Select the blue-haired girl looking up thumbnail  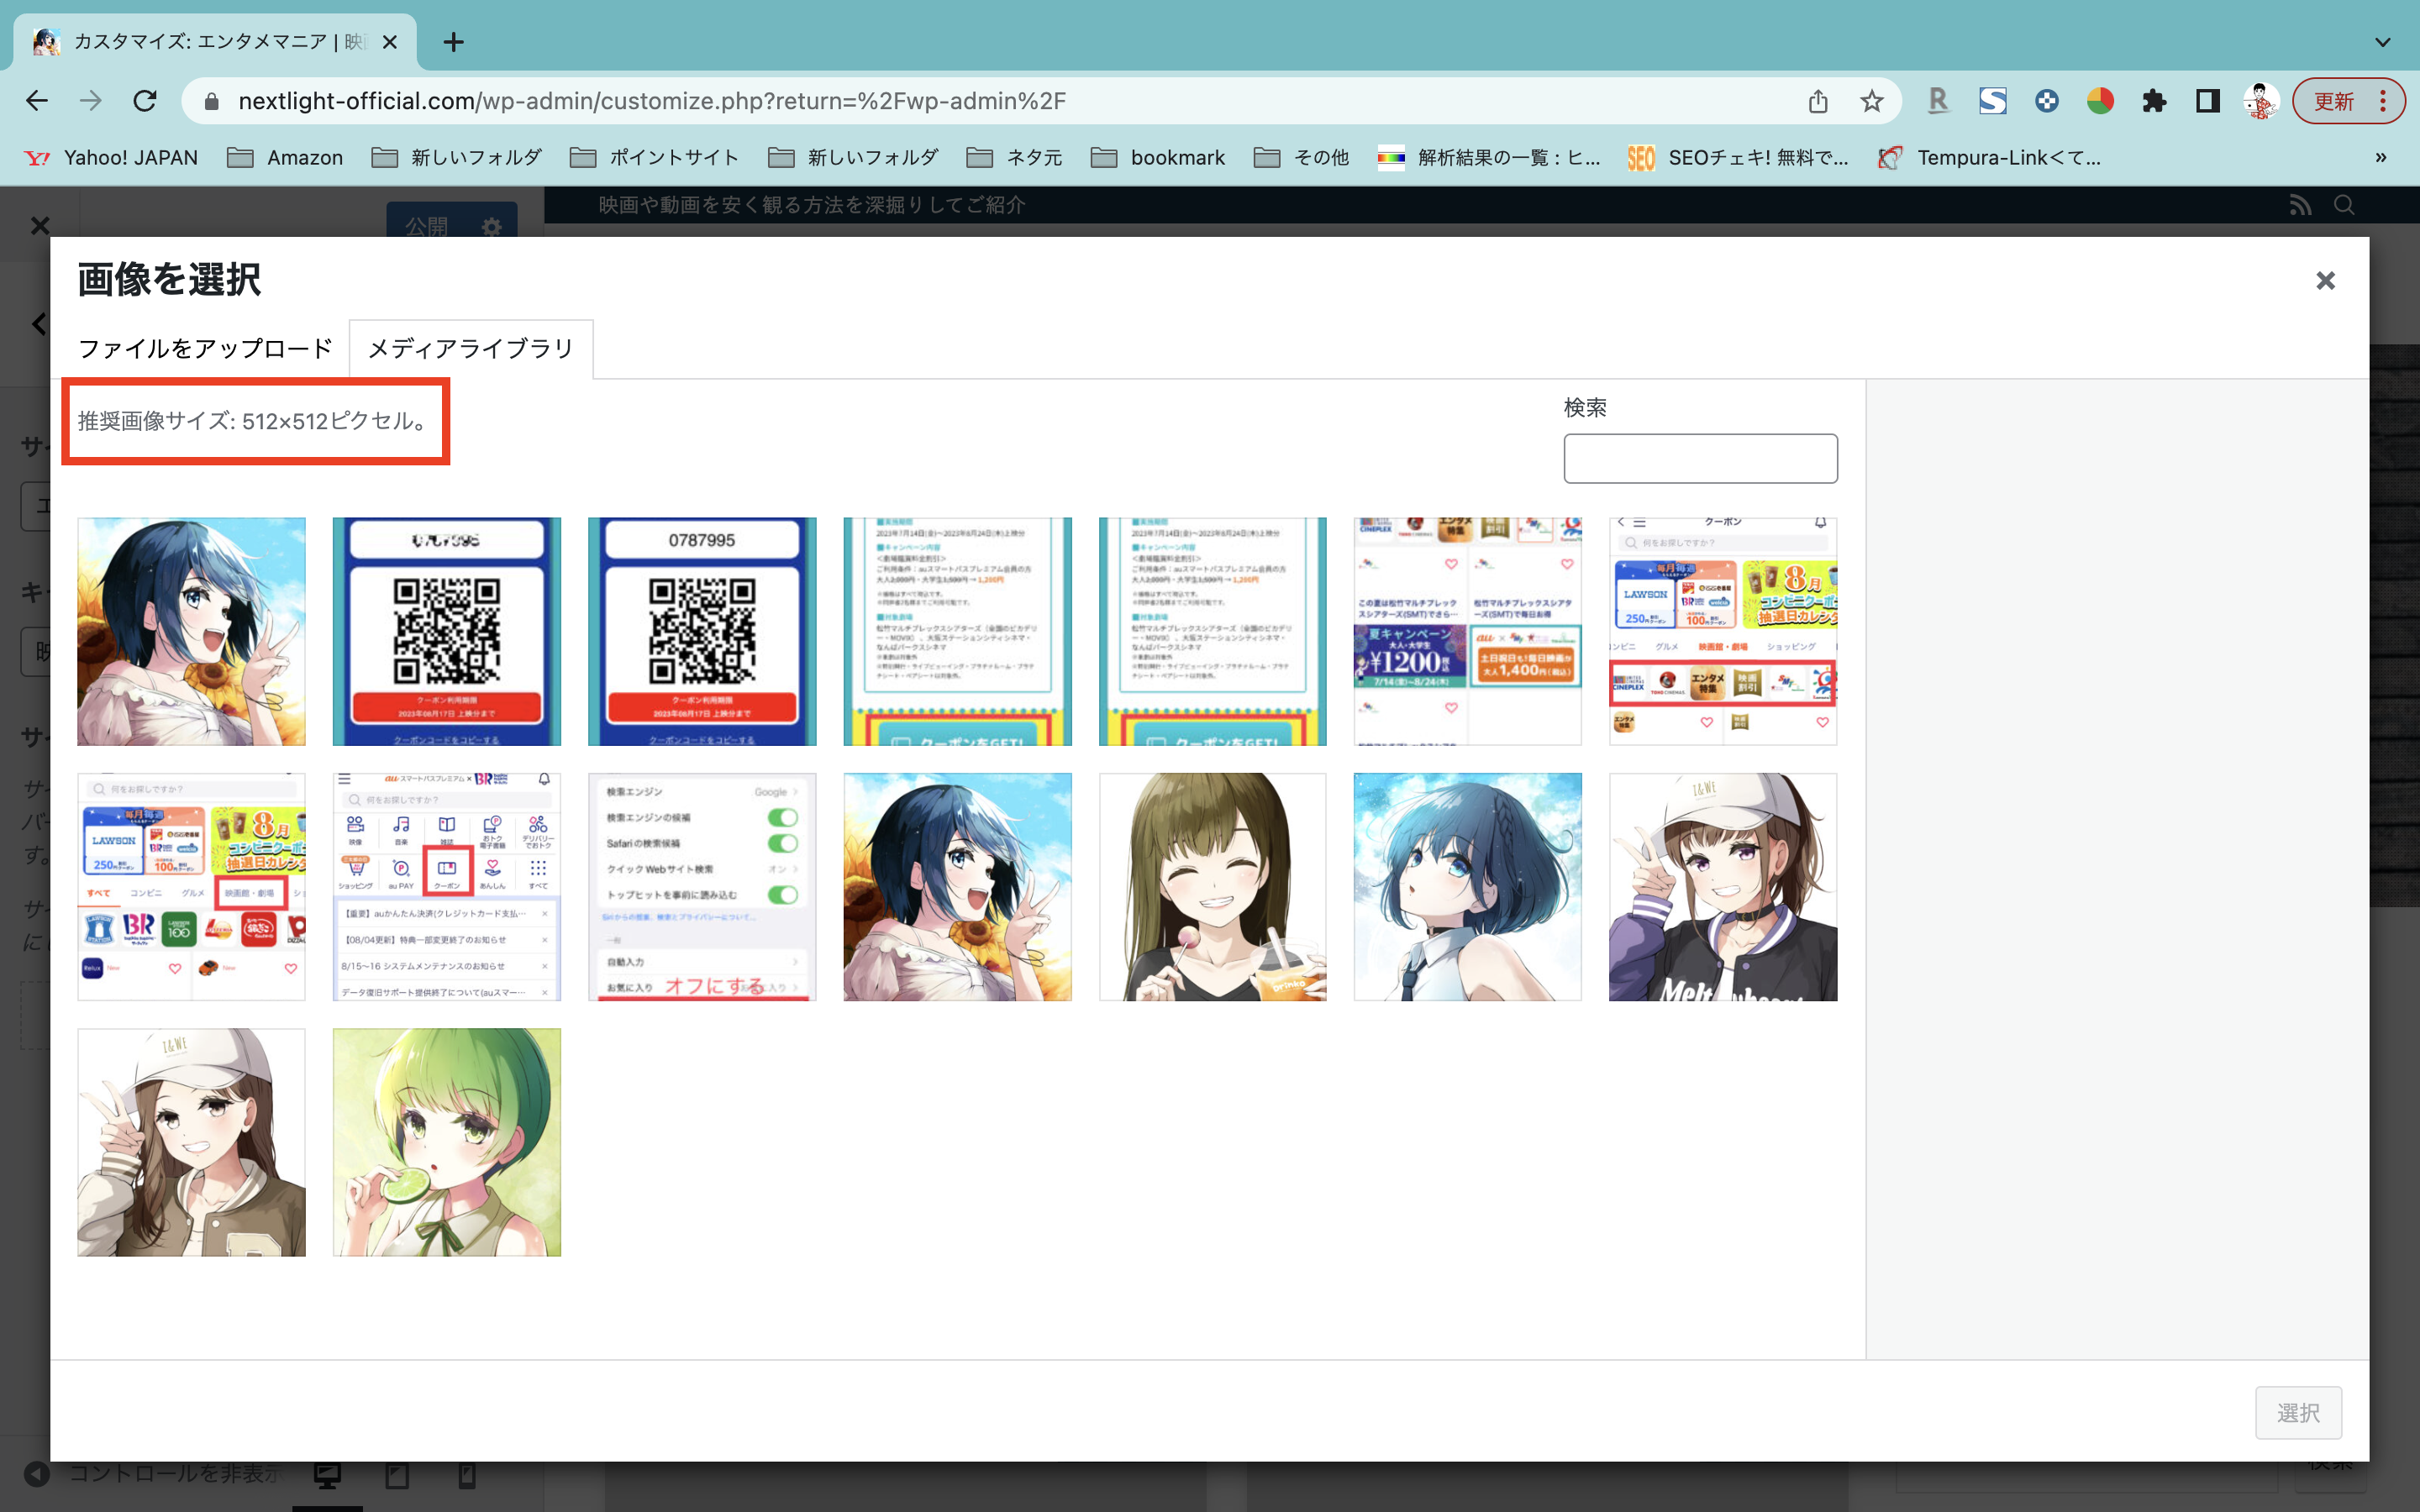[1468, 887]
